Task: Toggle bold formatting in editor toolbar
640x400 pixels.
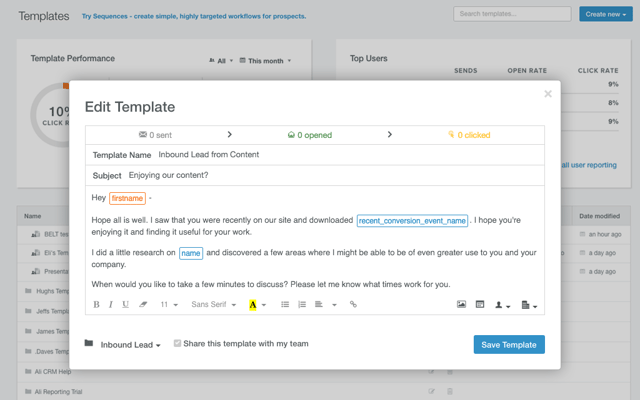Action: point(96,304)
